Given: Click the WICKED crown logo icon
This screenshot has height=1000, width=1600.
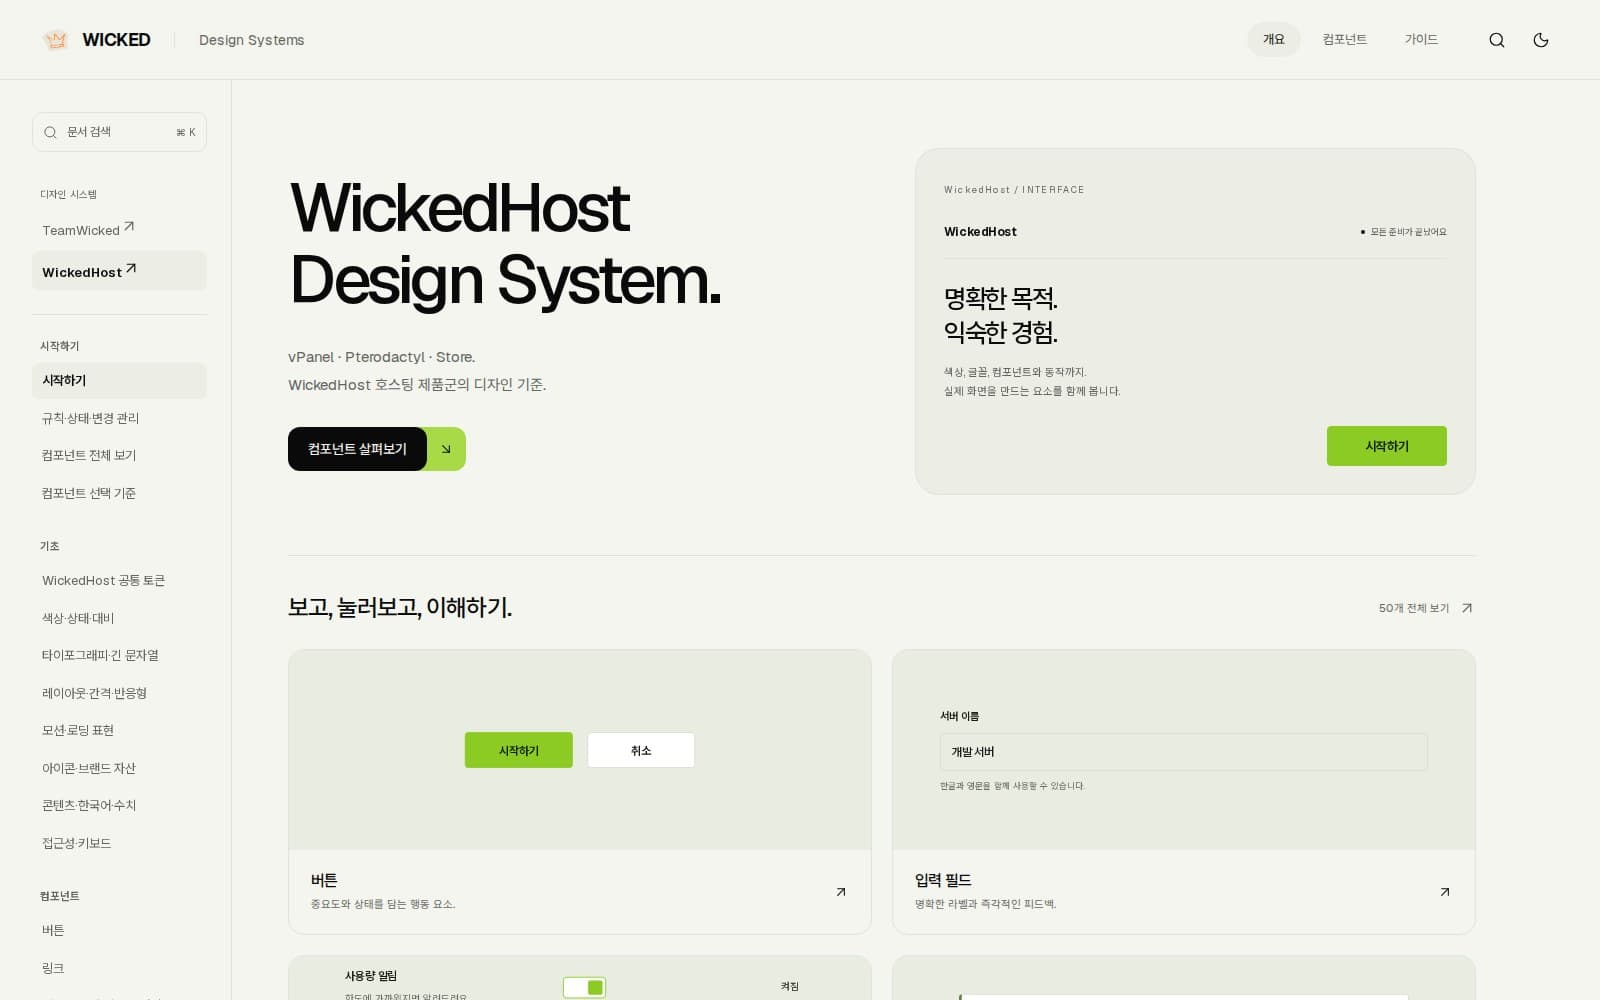Looking at the screenshot, I should point(56,40).
